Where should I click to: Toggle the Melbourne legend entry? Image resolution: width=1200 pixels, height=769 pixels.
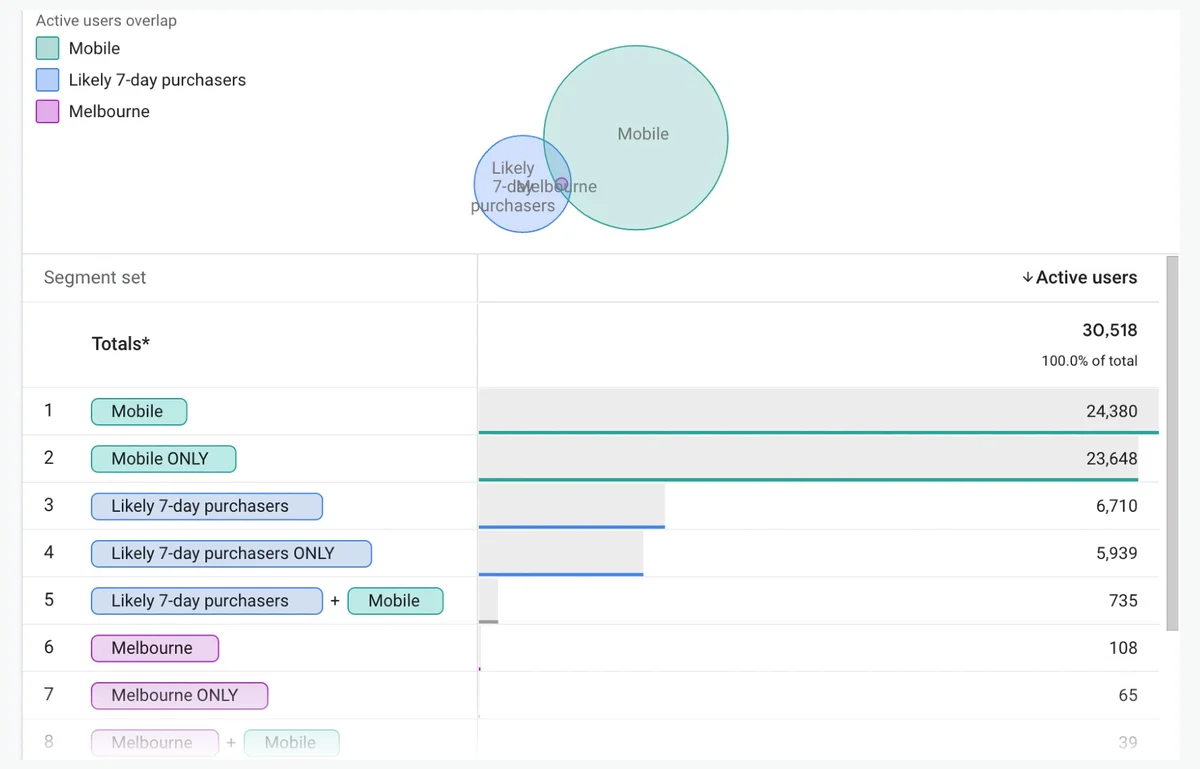tap(108, 111)
